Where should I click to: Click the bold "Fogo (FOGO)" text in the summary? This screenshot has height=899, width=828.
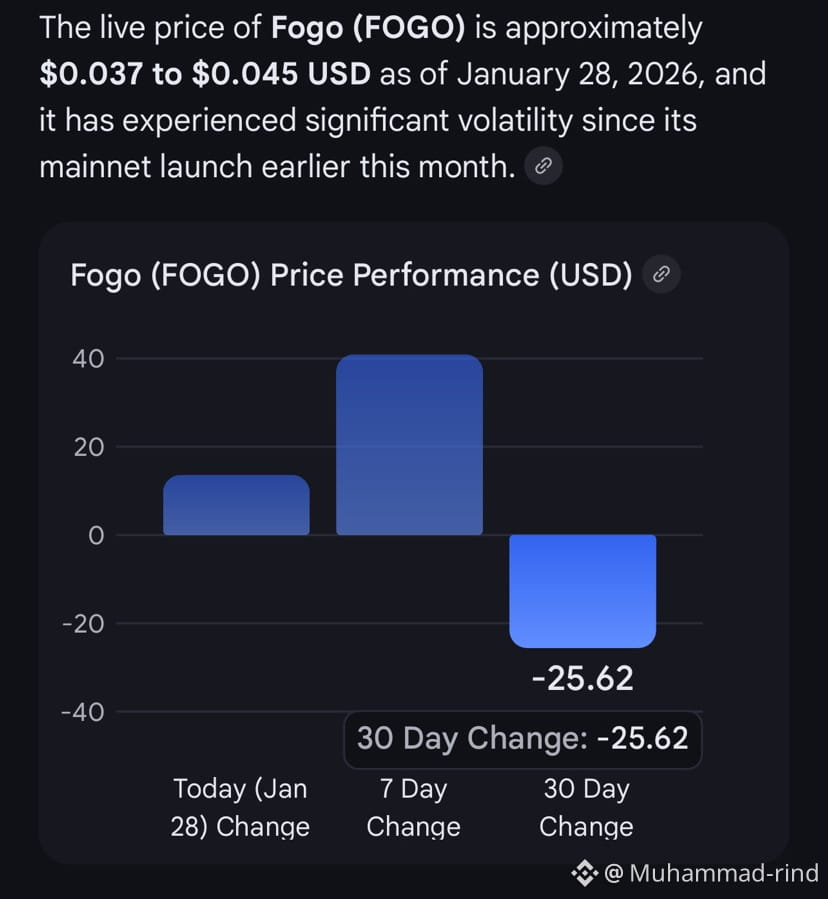368,28
